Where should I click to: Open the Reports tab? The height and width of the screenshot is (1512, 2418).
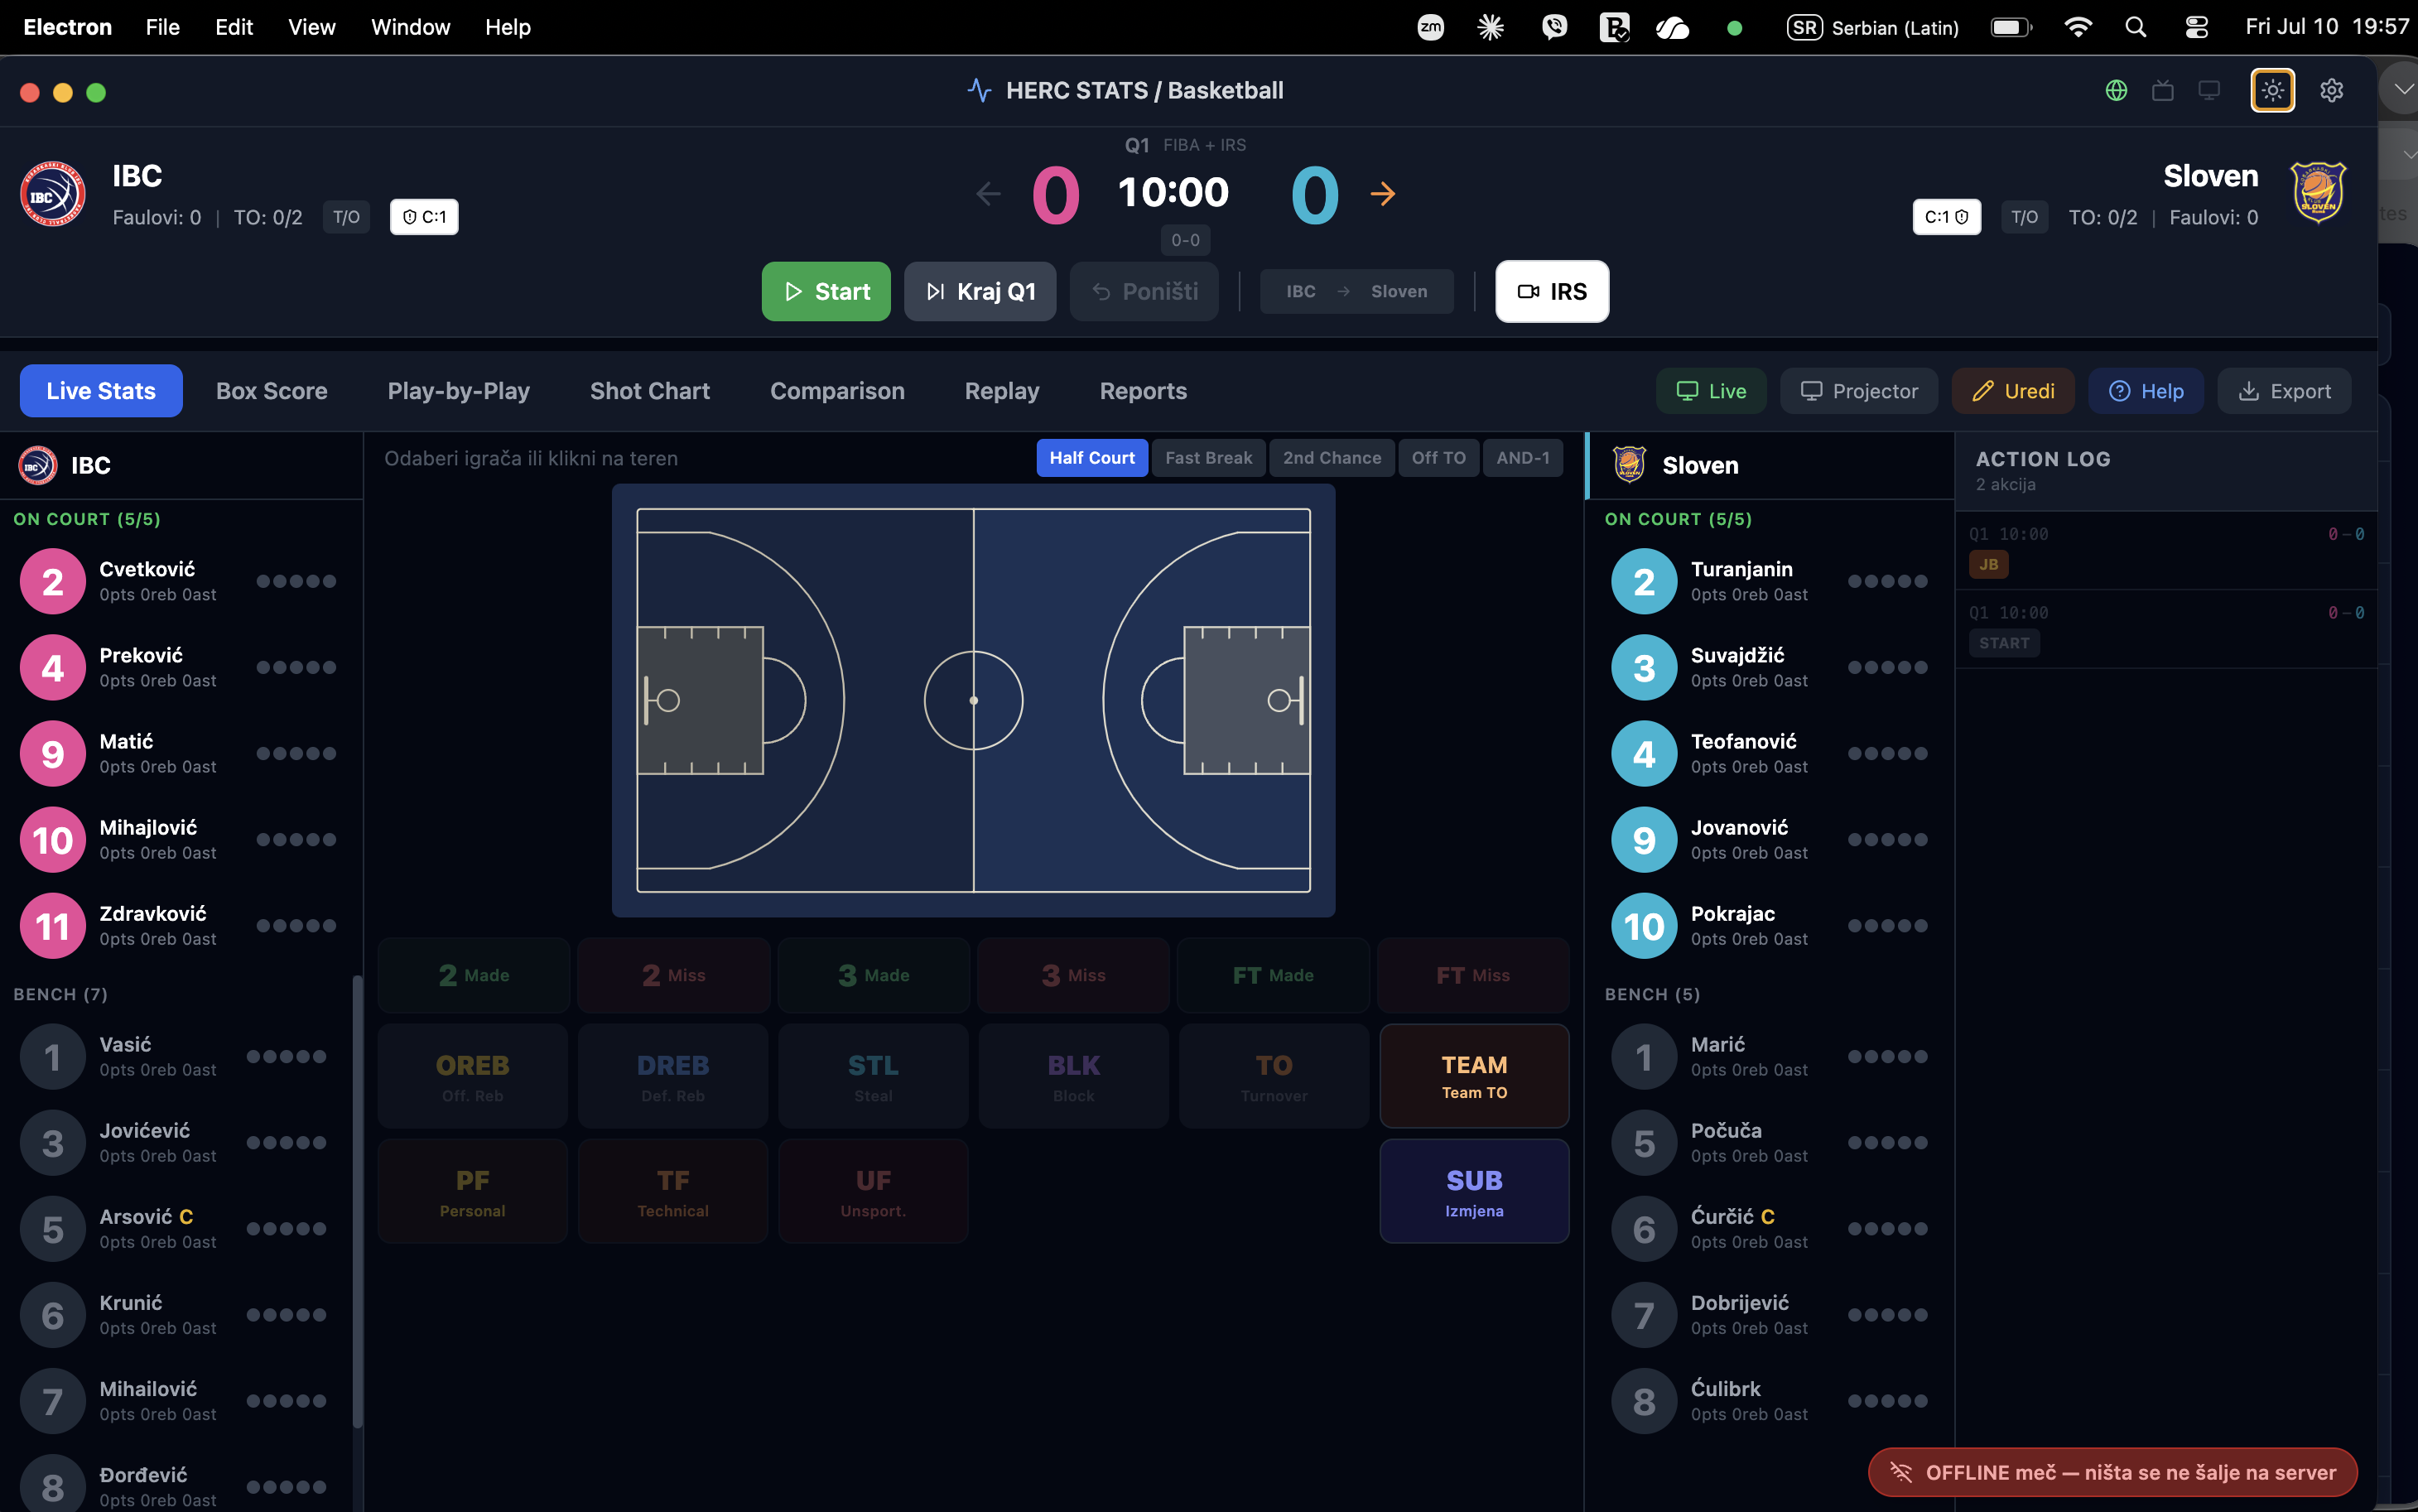pos(1143,391)
